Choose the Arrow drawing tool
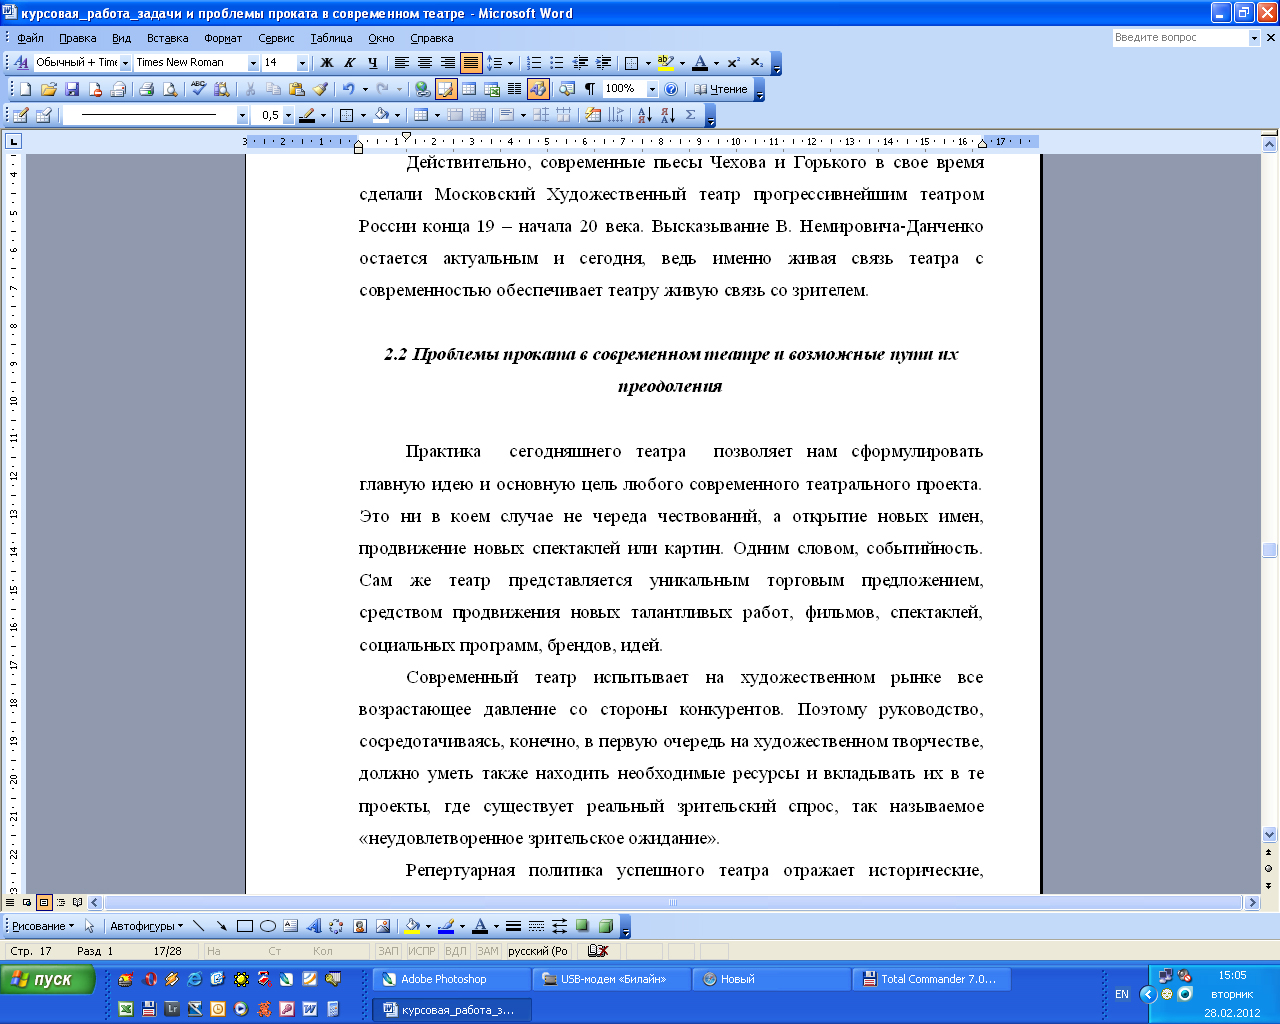This screenshot has width=1280, height=1024. point(221,926)
